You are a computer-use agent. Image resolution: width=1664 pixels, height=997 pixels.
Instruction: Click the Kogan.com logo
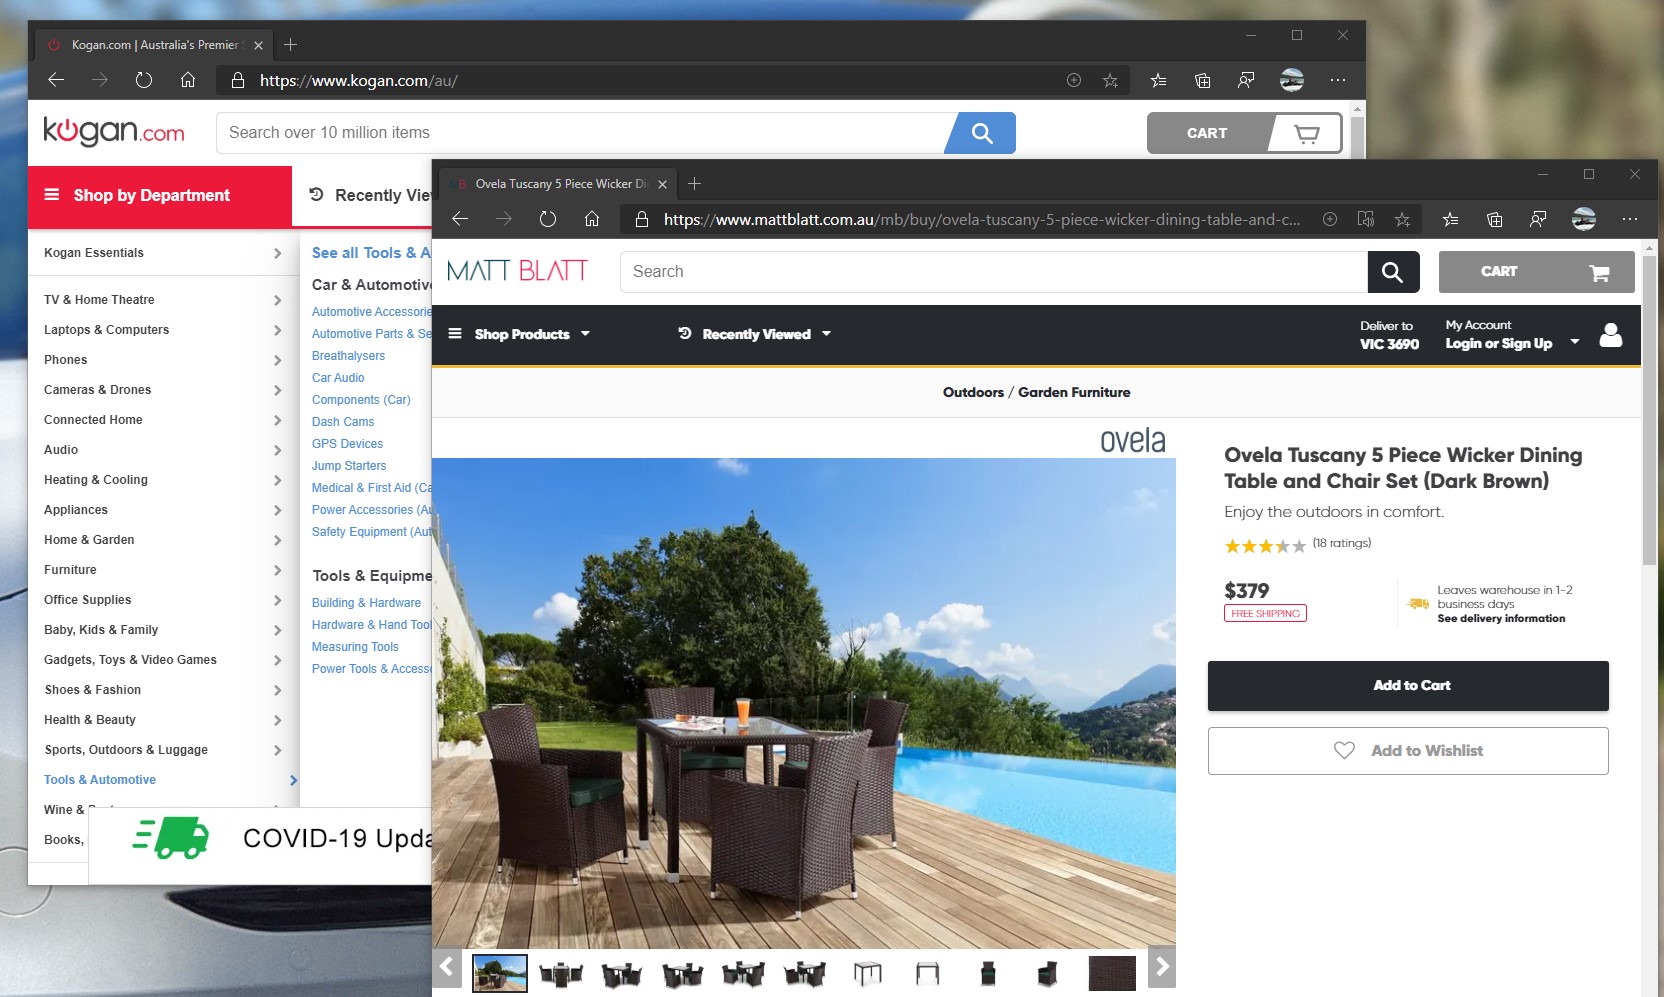(x=114, y=131)
